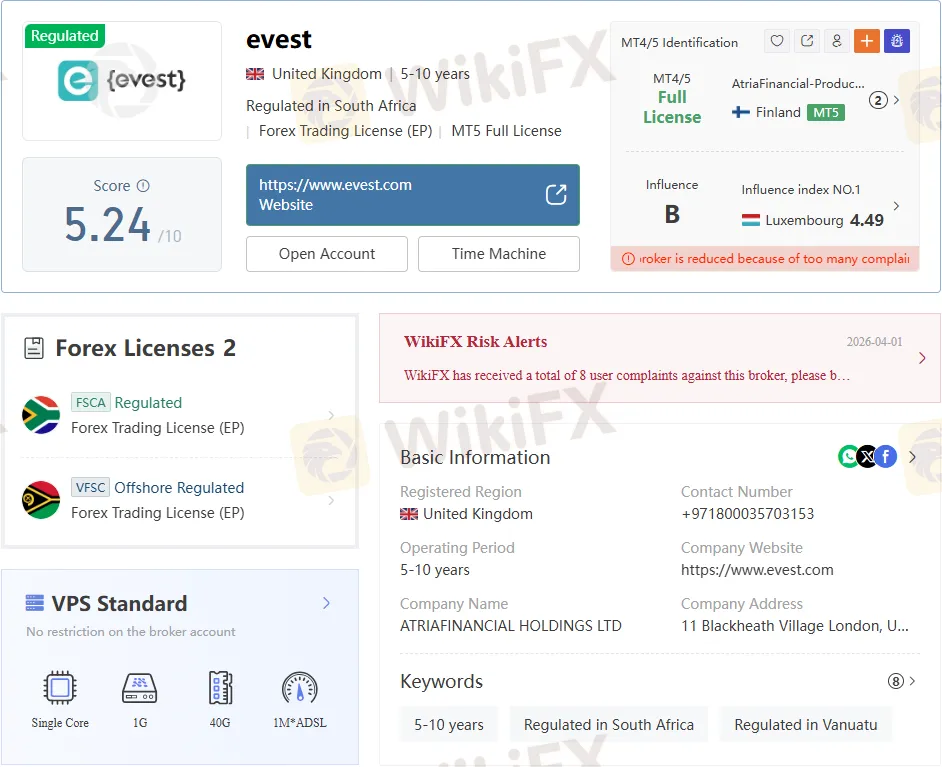Click the Luxembourg 4.49 influence value
Image resolution: width=942 pixels, height=767 pixels.
tap(866, 220)
